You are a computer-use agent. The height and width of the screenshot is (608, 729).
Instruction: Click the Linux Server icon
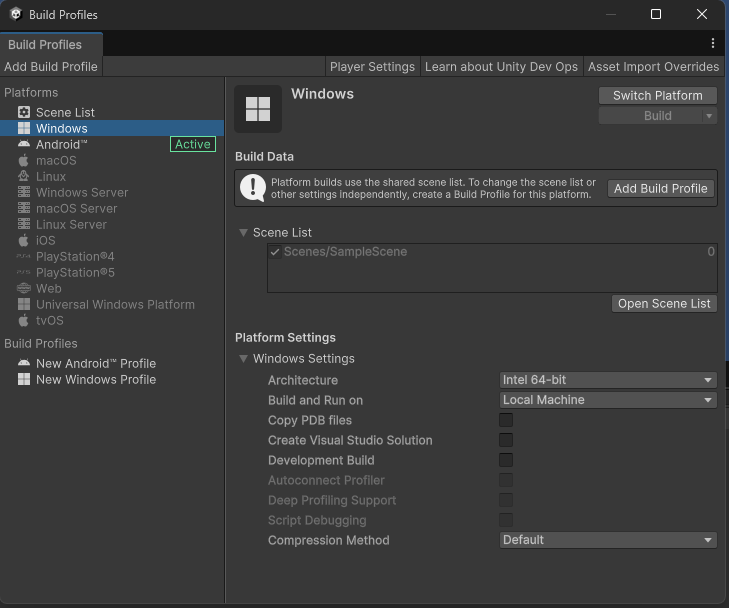(24, 225)
